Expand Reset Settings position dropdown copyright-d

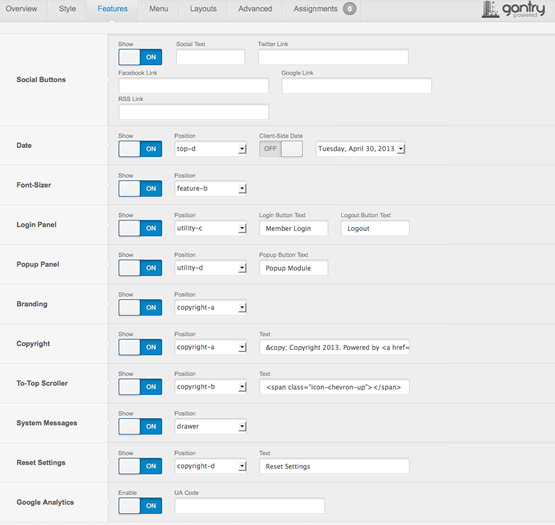[x=211, y=466]
